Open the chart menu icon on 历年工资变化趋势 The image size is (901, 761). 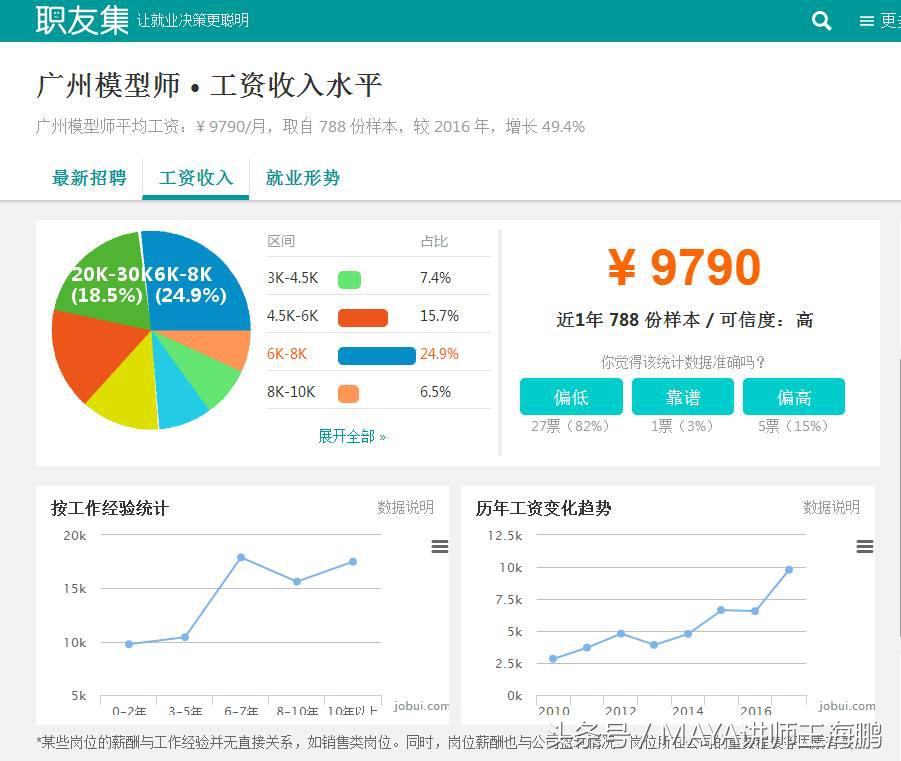[x=864, y=546]
